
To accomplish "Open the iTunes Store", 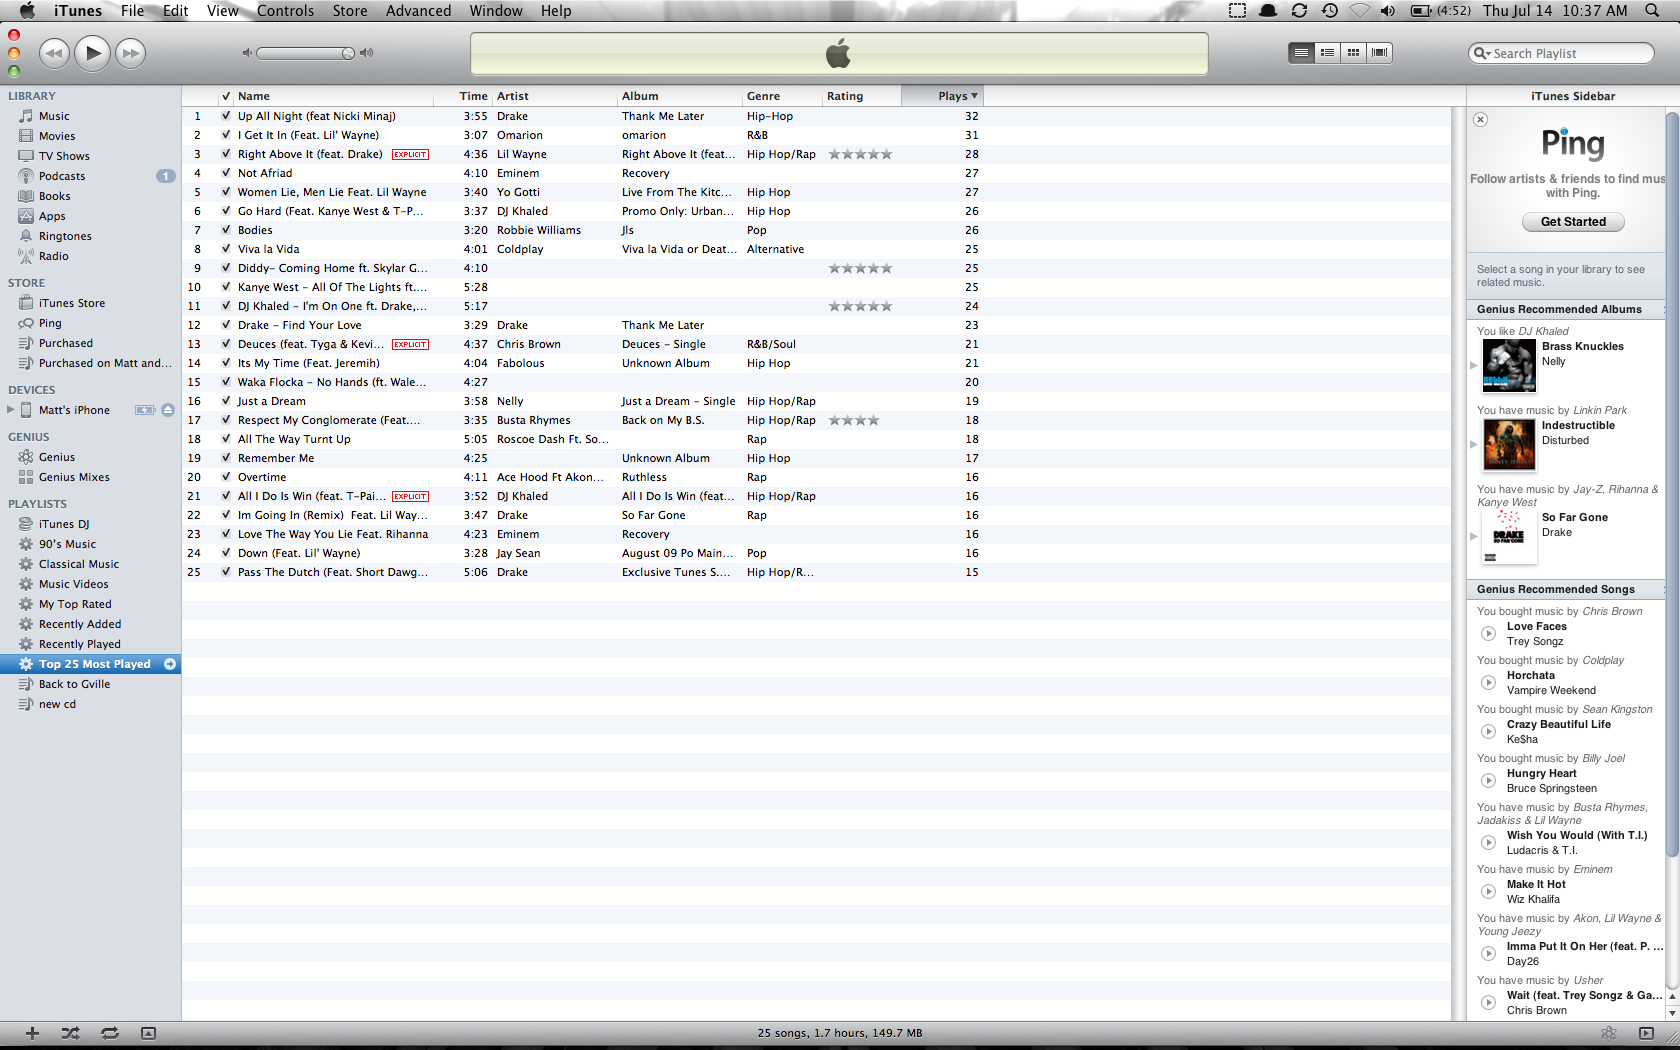I will [x=71, y=303].
